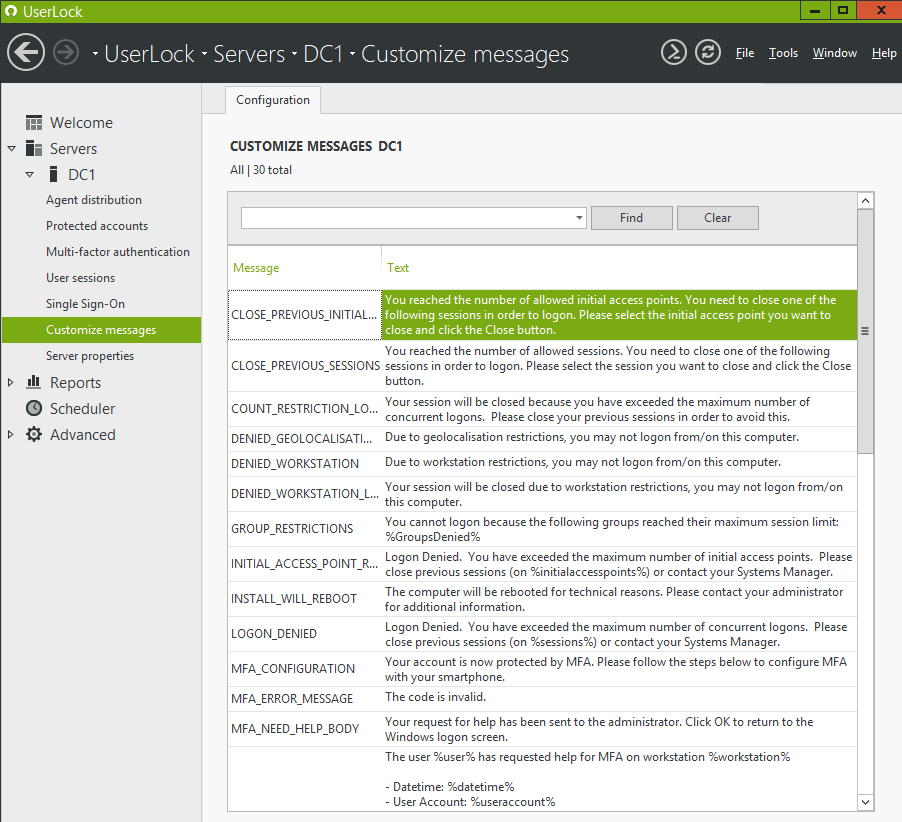The width and height of the screenshot is (902, 822).
Task: Click the search text input field
Action: 407,218
